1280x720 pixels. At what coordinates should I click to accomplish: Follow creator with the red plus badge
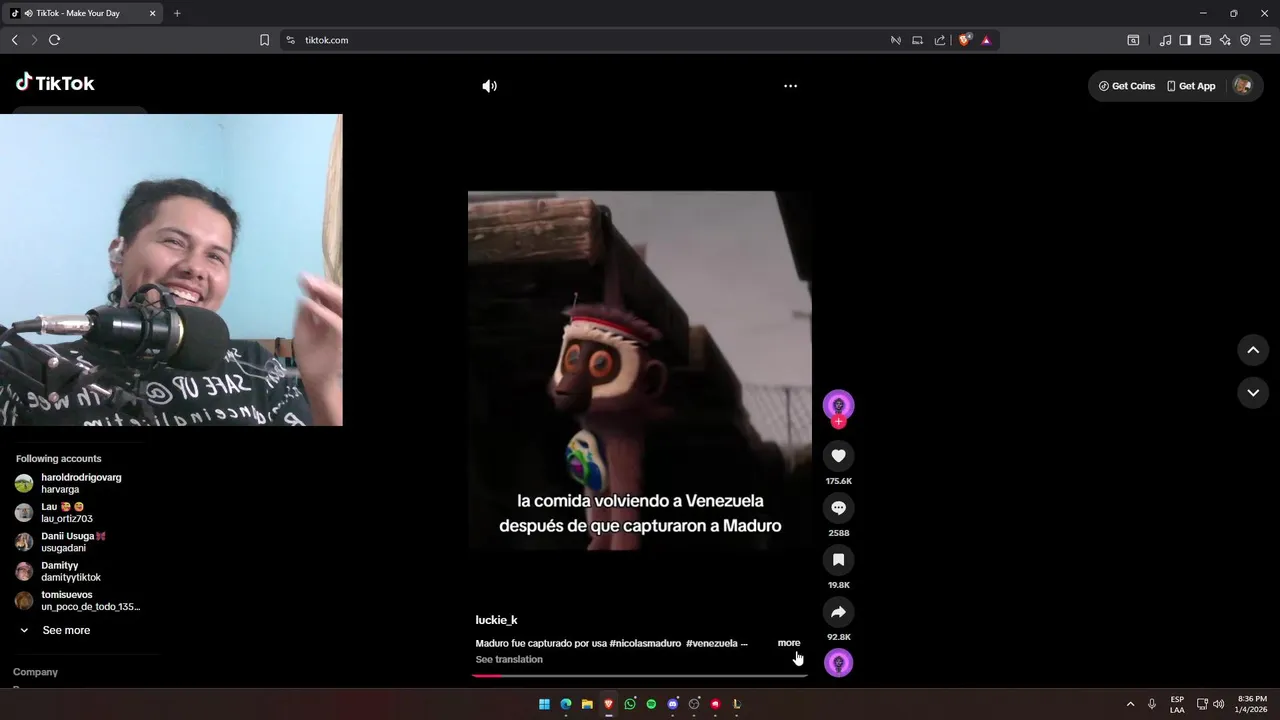point(838,422)
